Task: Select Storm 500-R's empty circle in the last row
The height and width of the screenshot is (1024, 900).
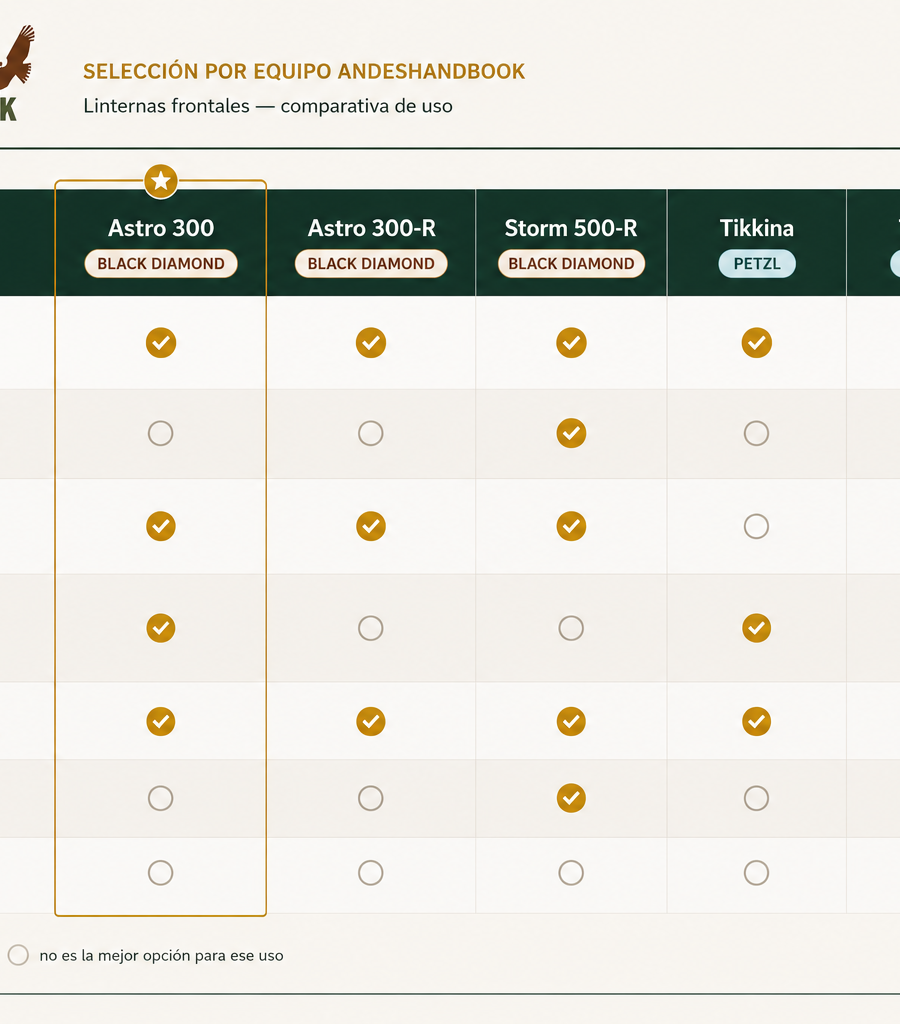Action: coord(571,872)
